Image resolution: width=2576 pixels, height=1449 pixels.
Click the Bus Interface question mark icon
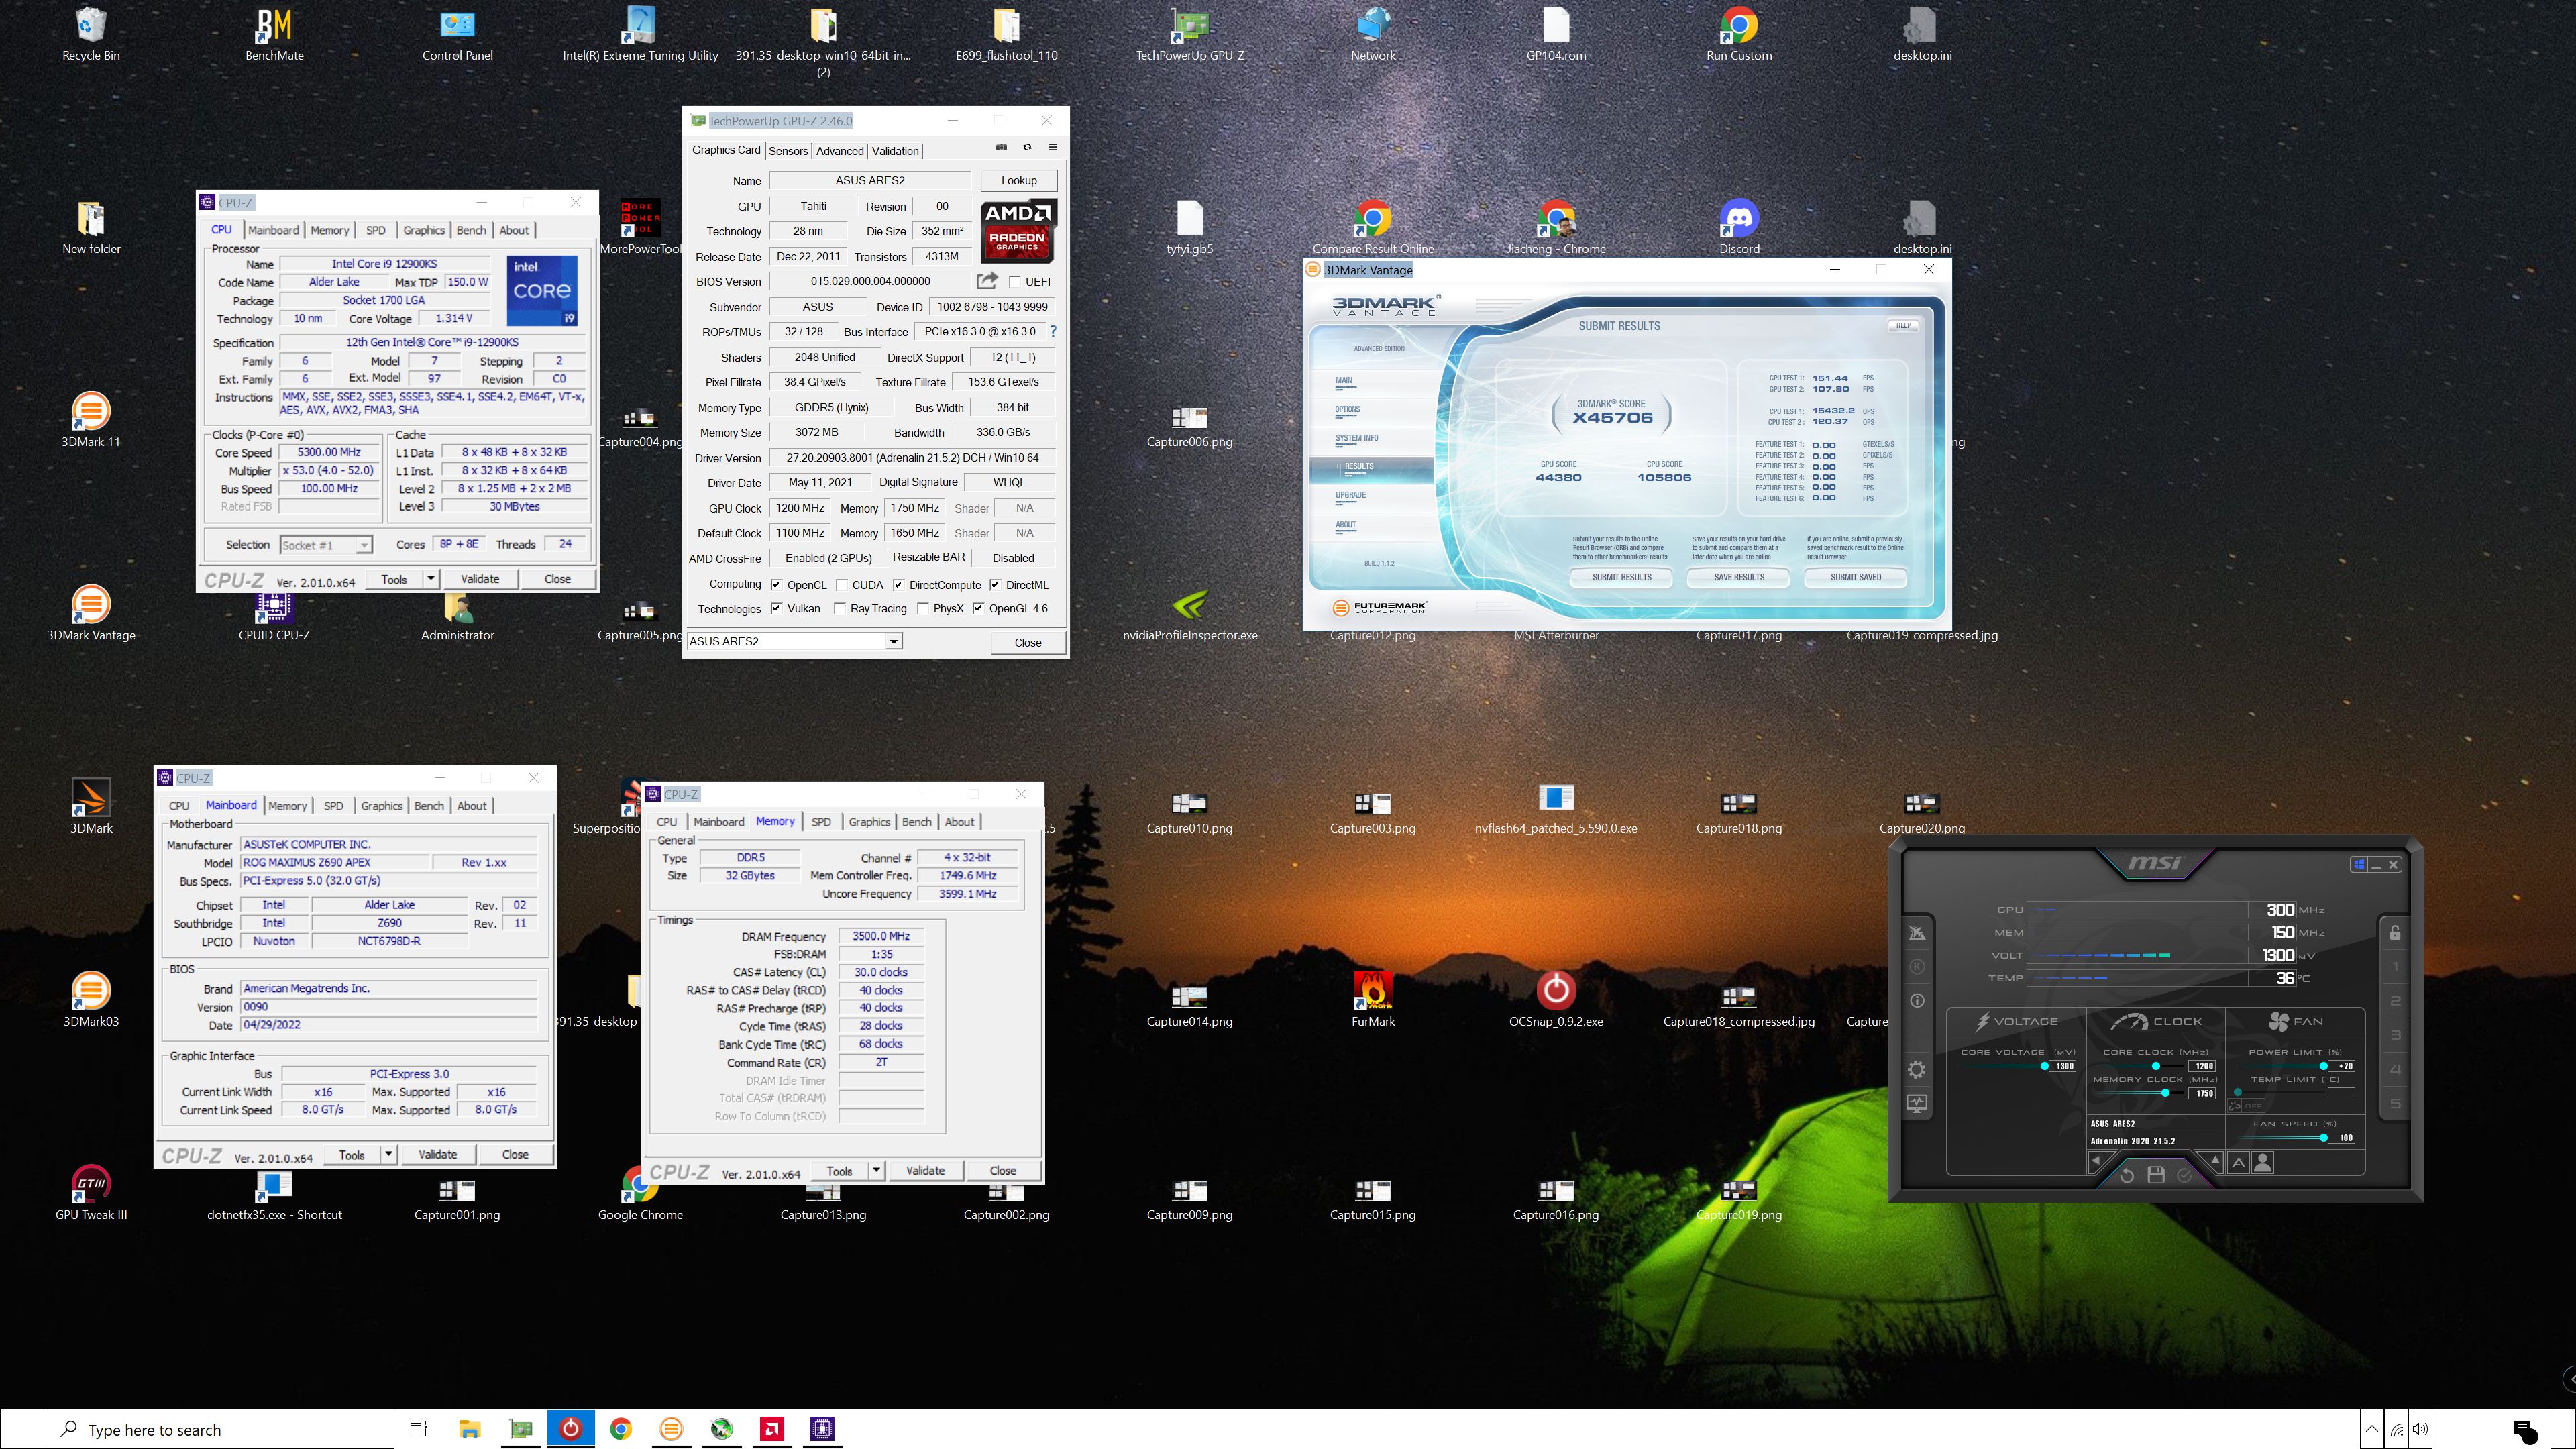coord(1053,332)
